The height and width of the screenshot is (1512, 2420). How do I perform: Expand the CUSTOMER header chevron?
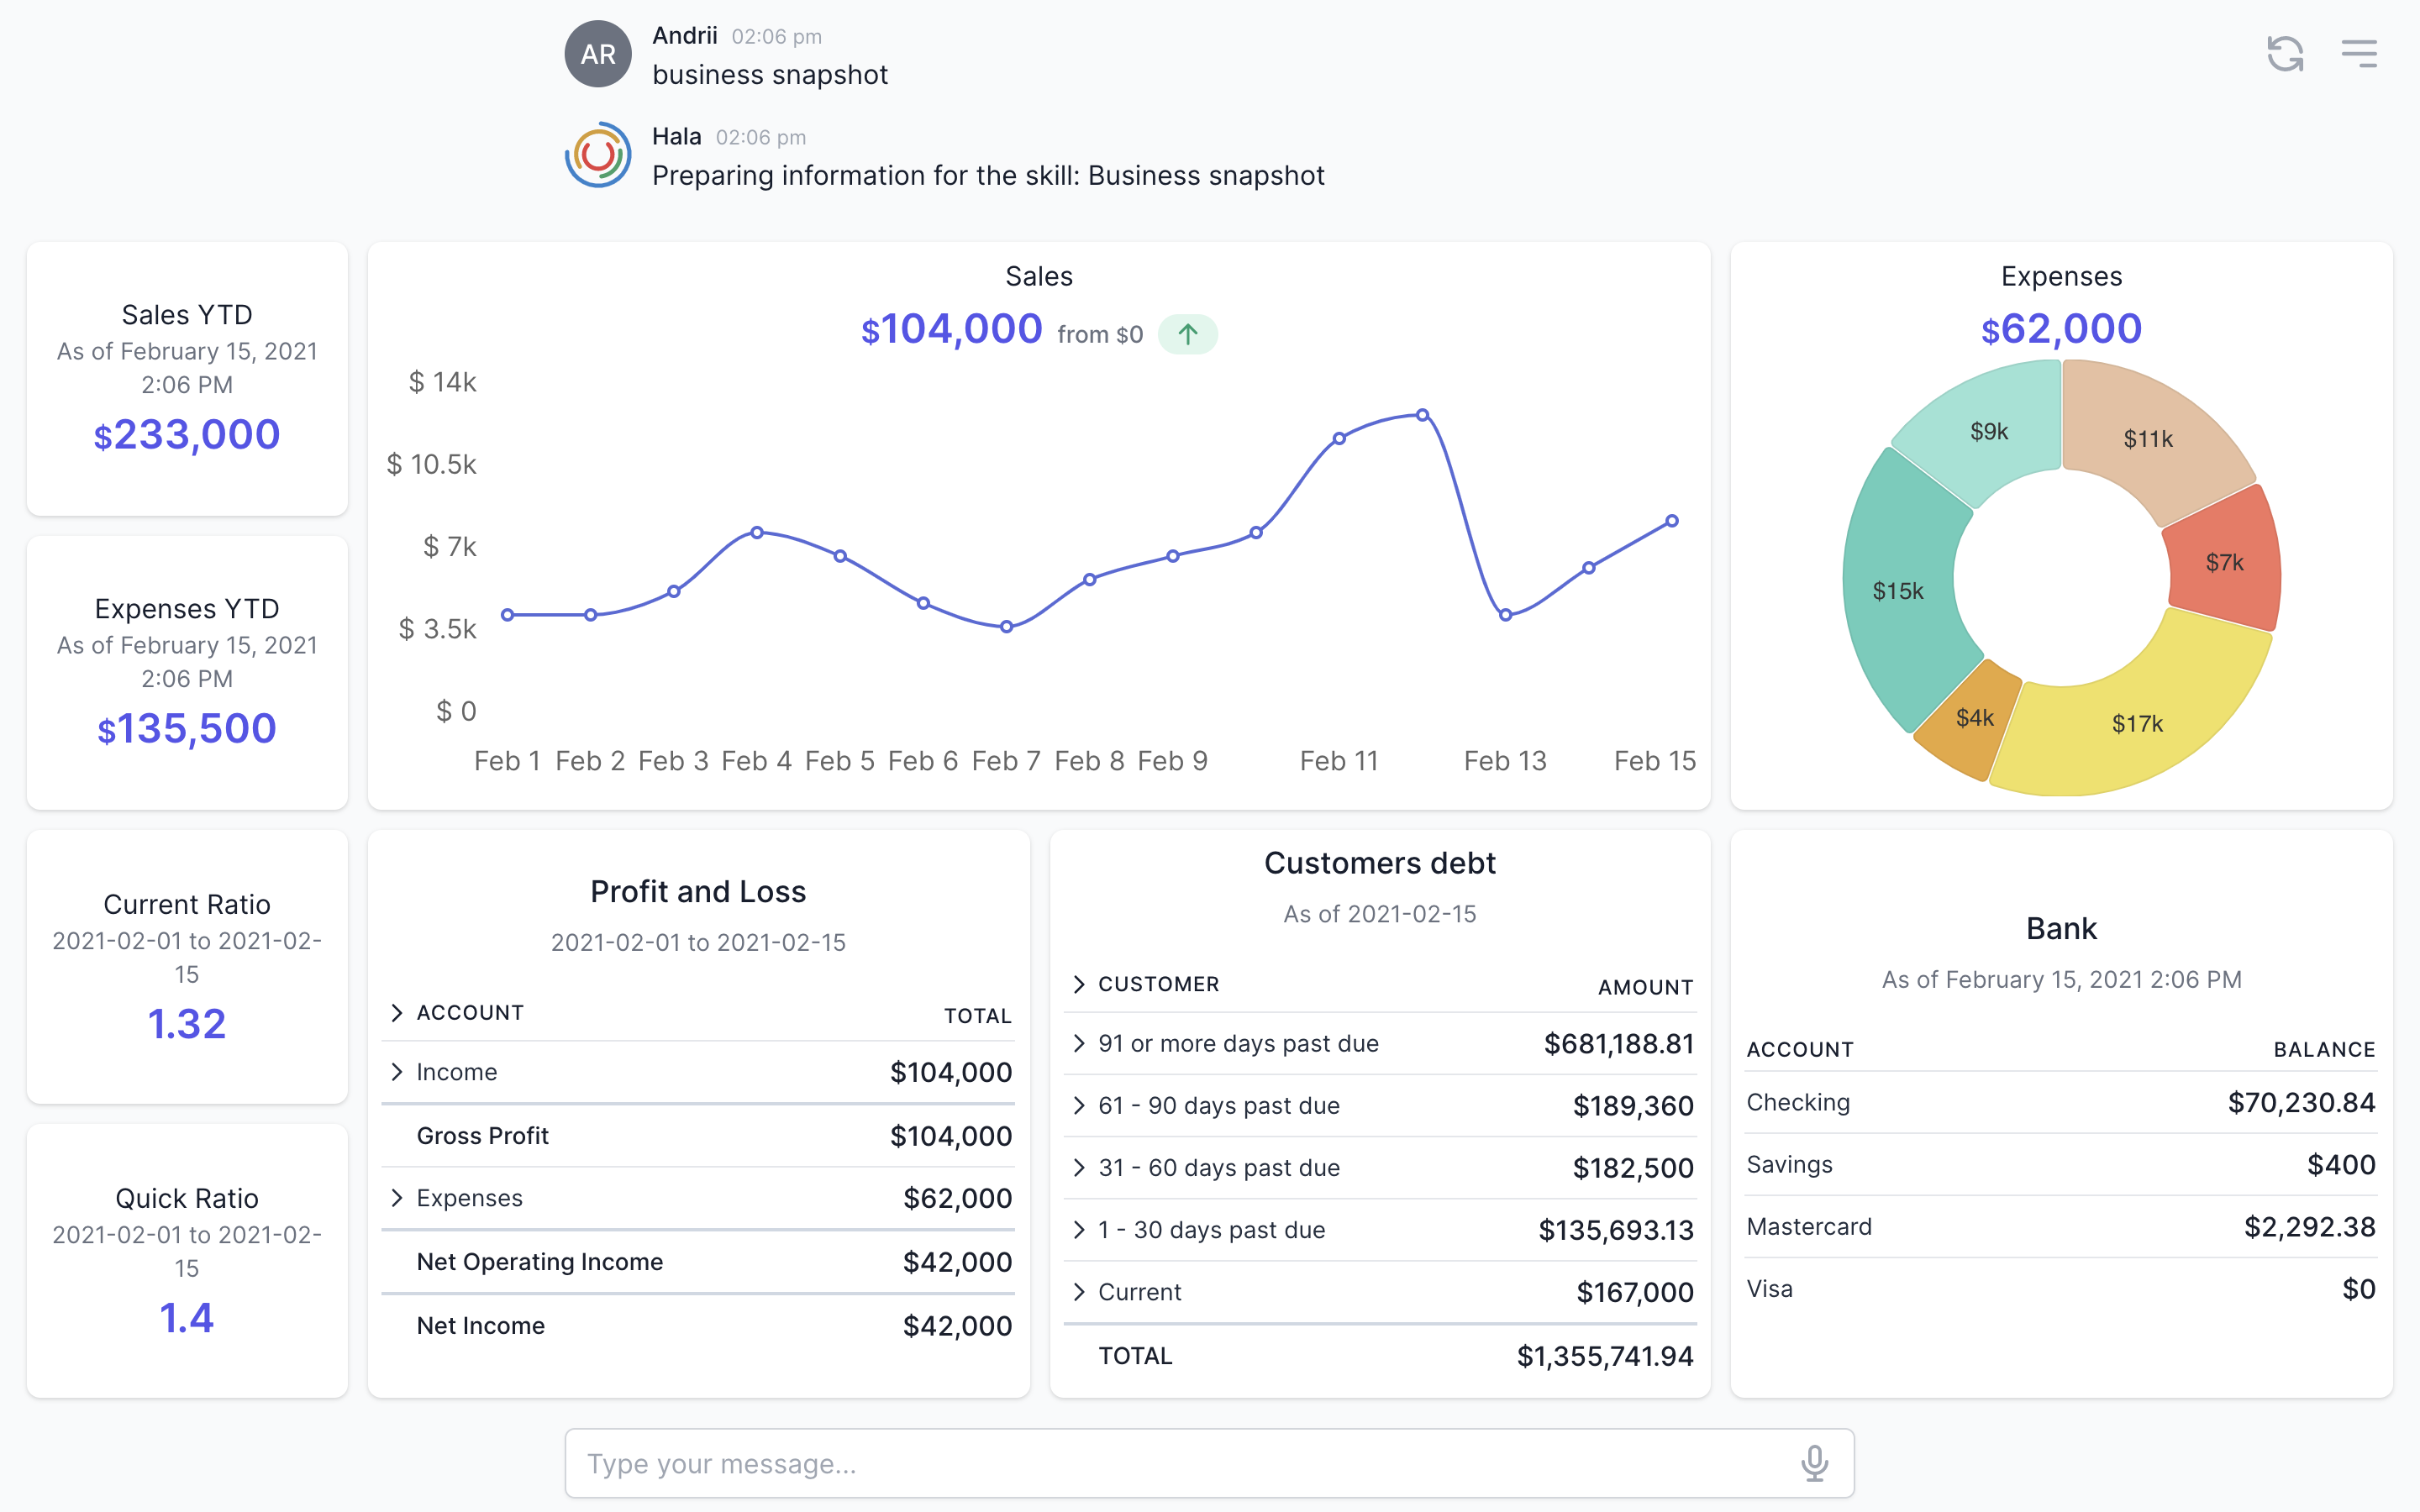(x=1079, y=984)
